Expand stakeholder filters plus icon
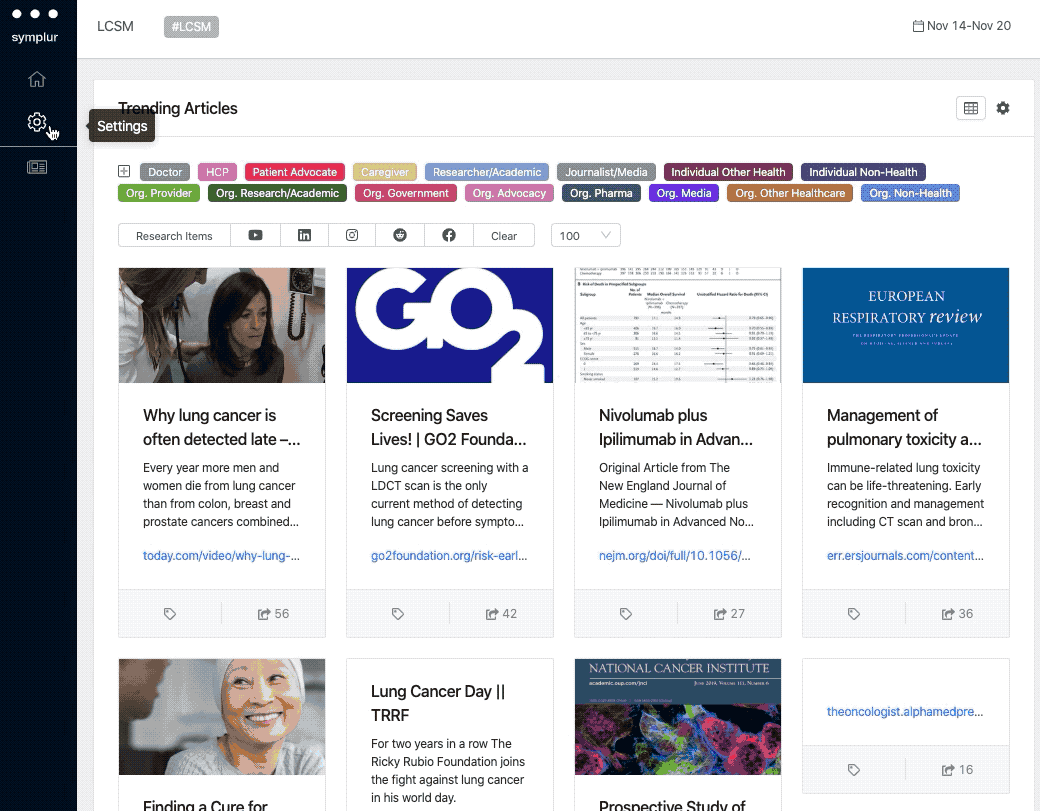This screenshot has height=811, width=1040. [x=124, y=171]
